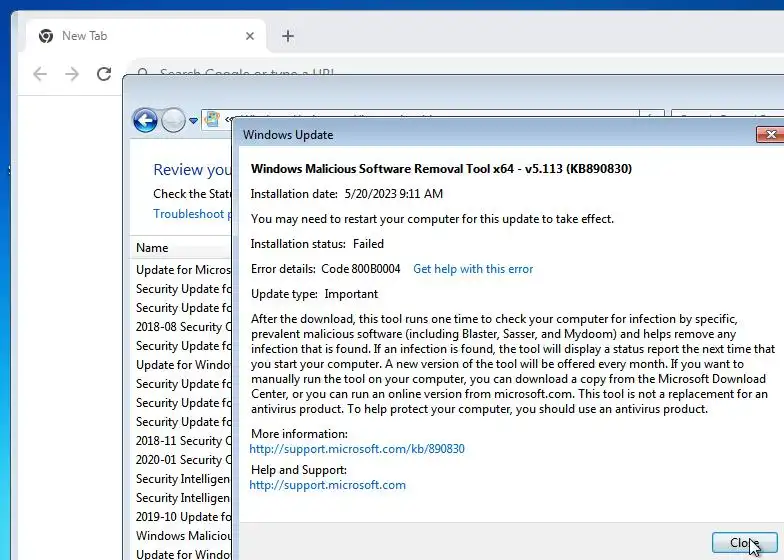Screen dimensions: 784x560
Task: Reload the page in Chrome
Action: 104,74
